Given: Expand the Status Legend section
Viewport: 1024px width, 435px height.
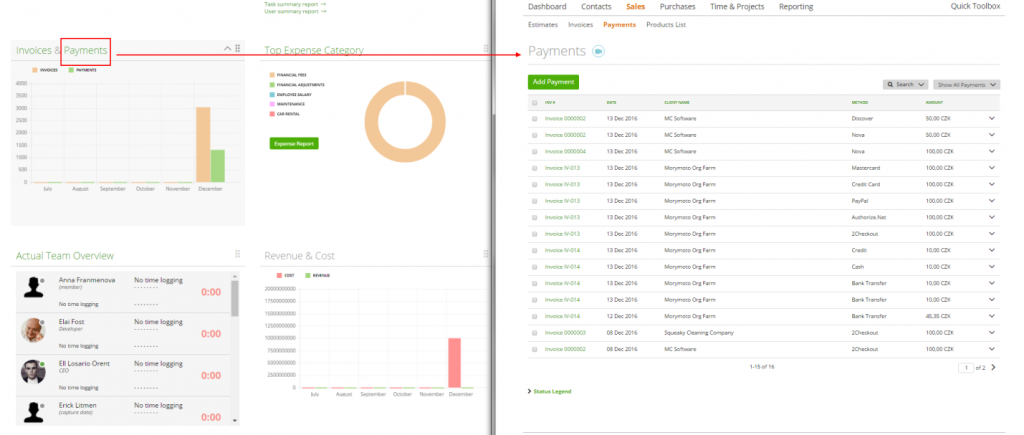Looking at the screenshot, I should (x=549, y=391).
